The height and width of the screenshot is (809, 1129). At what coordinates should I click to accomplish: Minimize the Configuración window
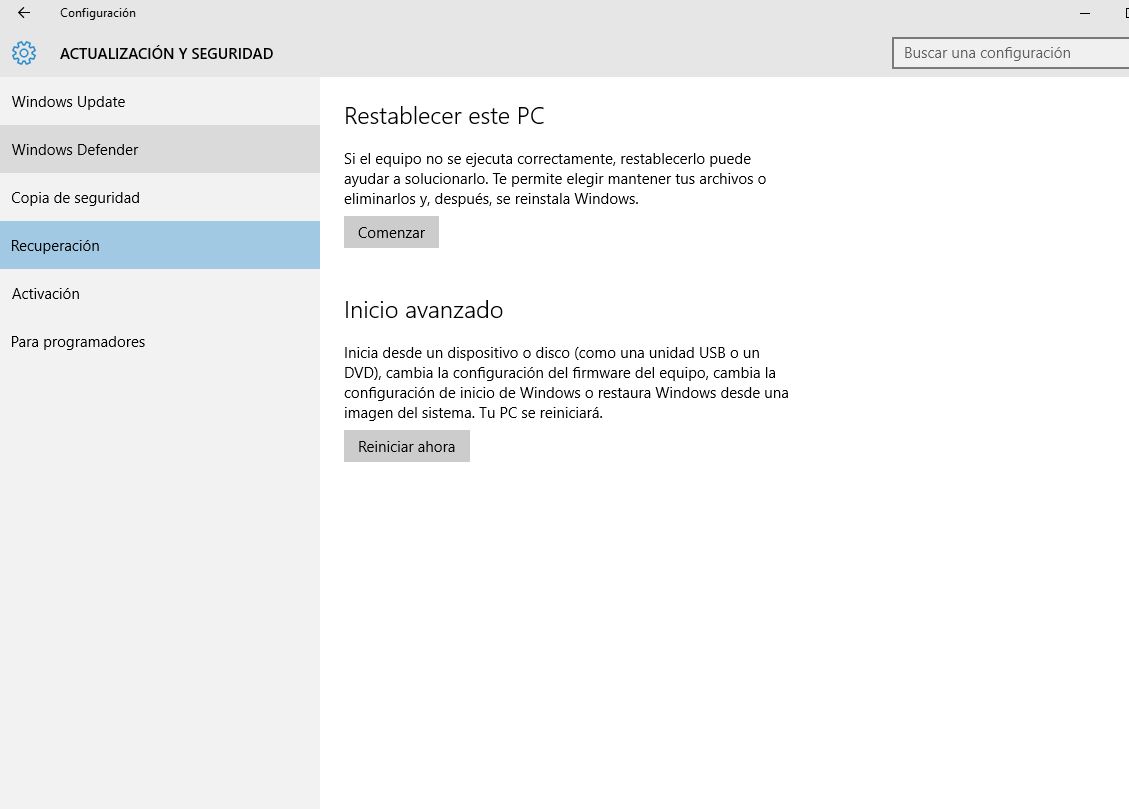click(1085, 13)
